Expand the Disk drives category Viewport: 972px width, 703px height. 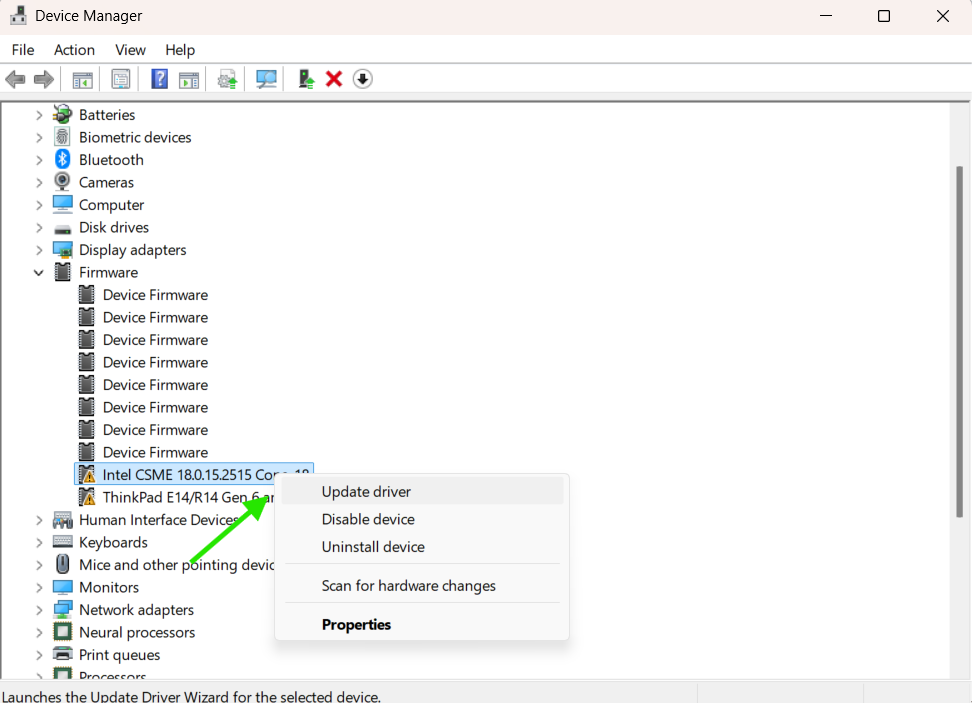tap(39, 228)
